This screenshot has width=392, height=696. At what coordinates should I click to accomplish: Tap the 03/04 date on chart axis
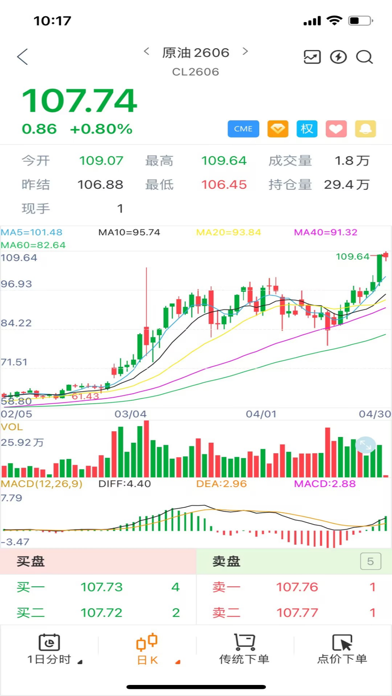click(130, 414)
